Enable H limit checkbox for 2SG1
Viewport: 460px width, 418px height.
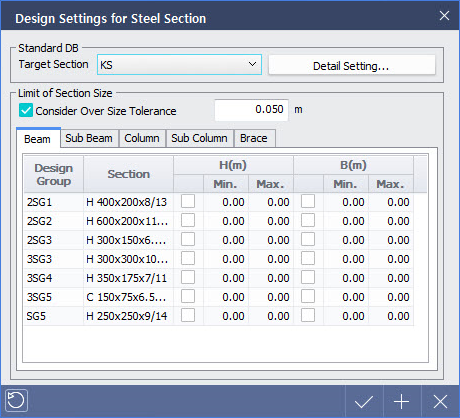(x=188, y=201)
